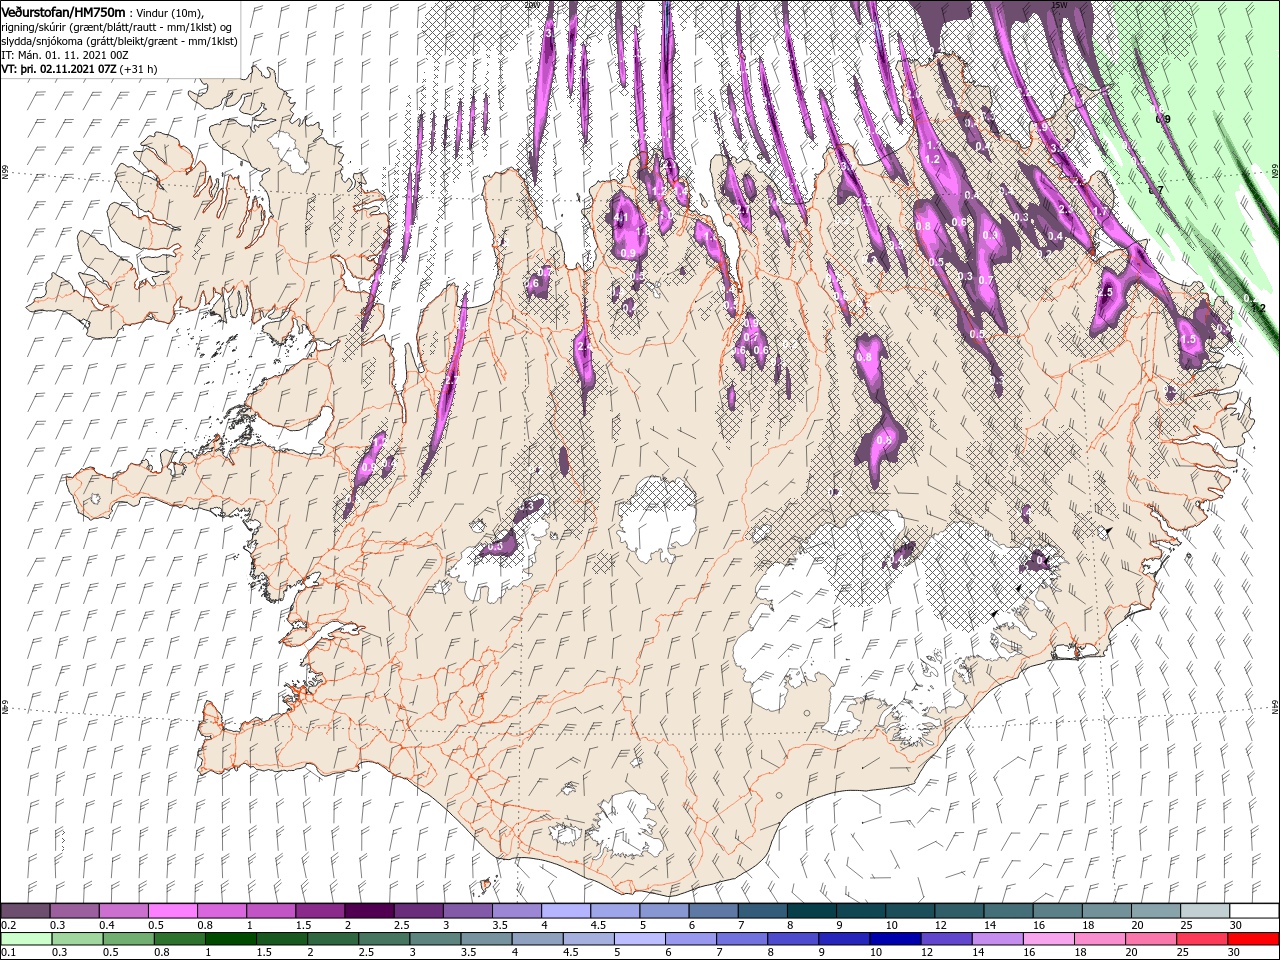This screenshot has width=1280, height=960.
Task: Pick the deep blue 10 swatch, lower legend bar
Action: [895, 939]
